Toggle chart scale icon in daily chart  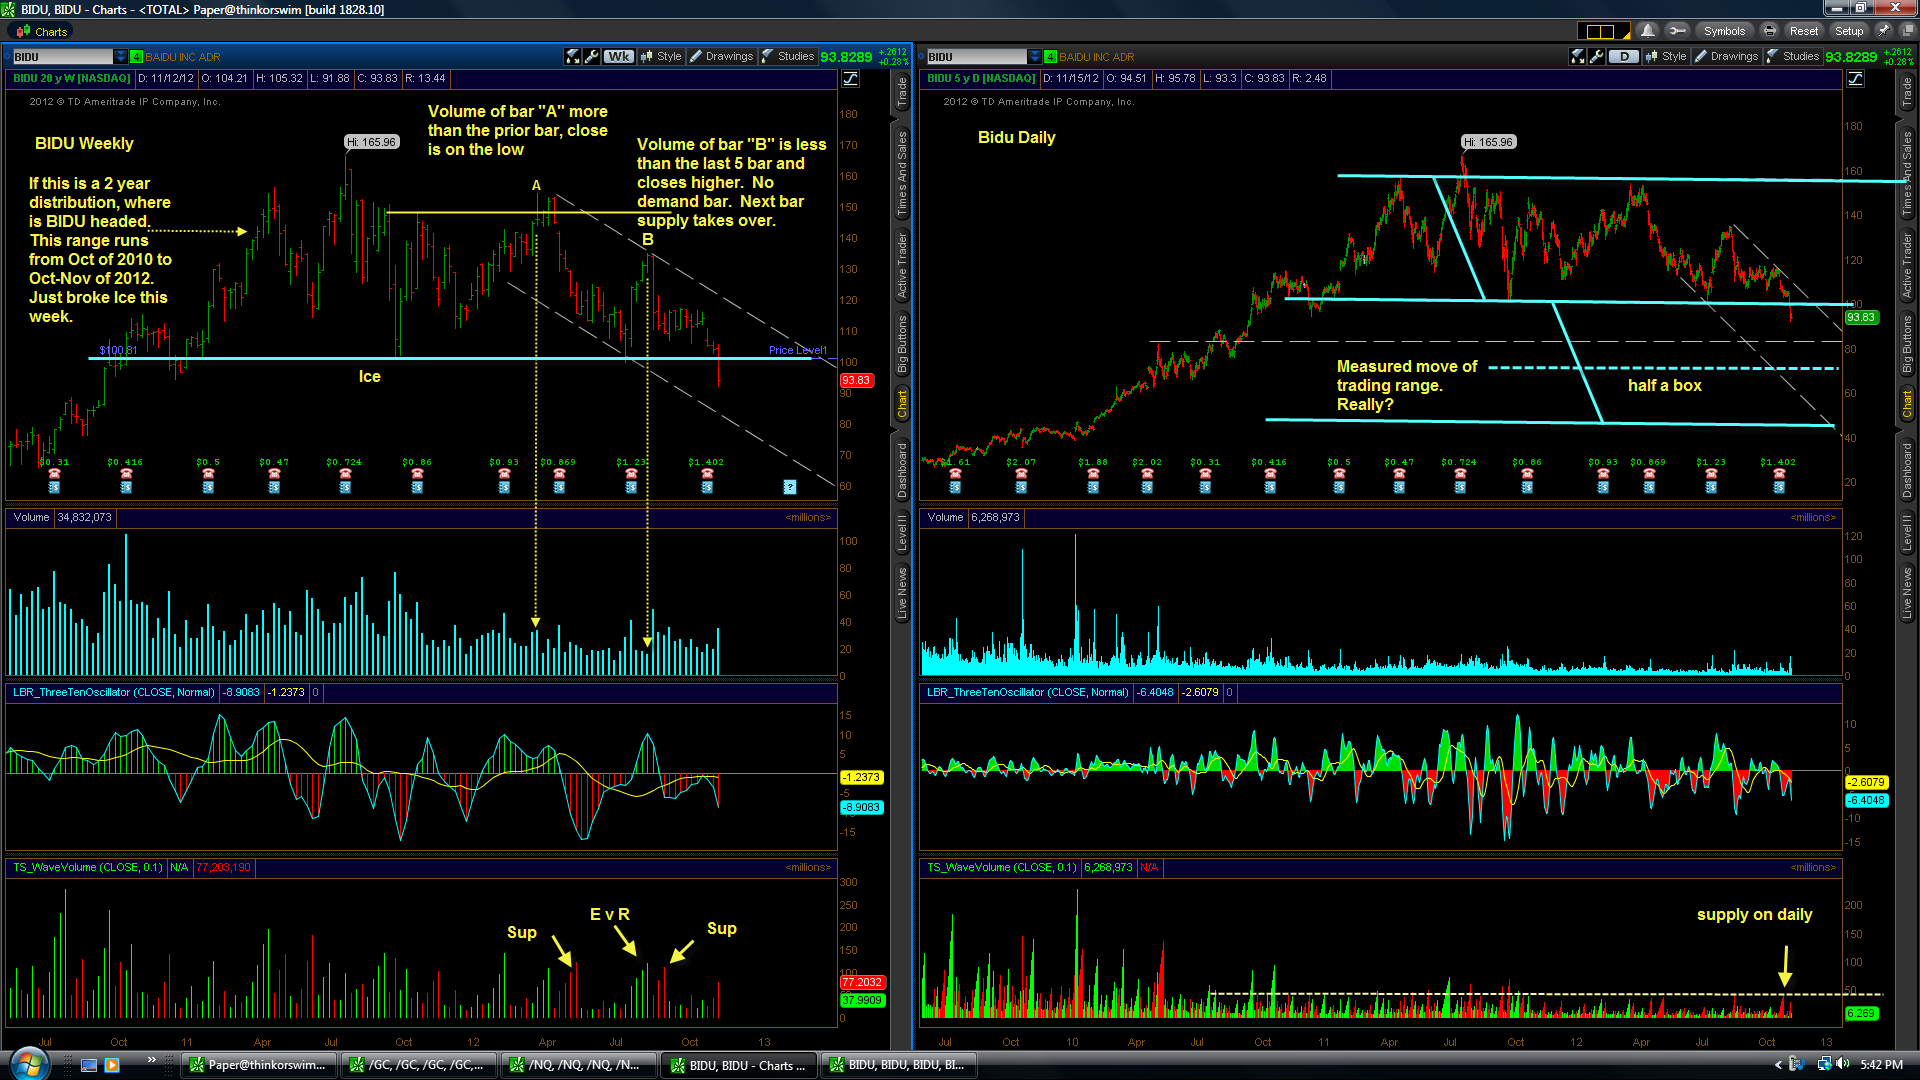coord(1855,79)
